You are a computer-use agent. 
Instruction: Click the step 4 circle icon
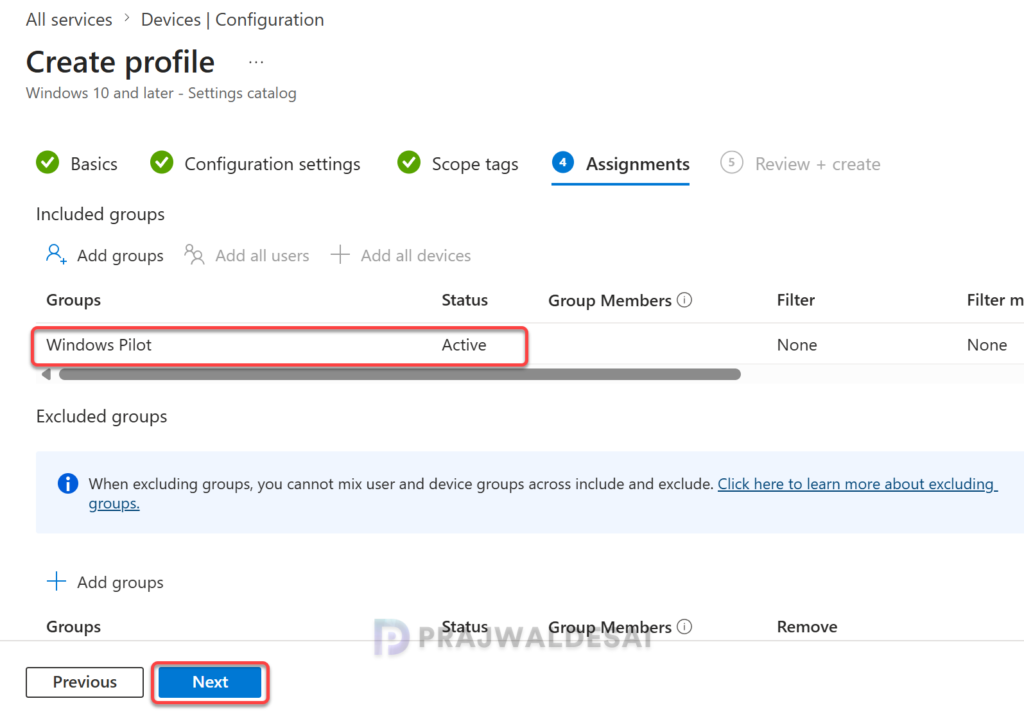point(563,162)
